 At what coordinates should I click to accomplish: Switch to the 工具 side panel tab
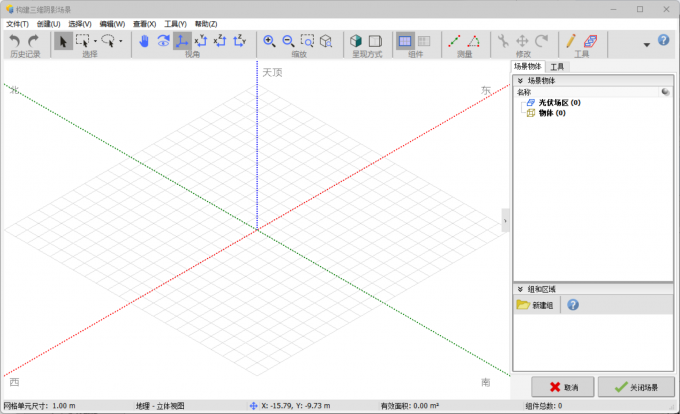point(557,67)
